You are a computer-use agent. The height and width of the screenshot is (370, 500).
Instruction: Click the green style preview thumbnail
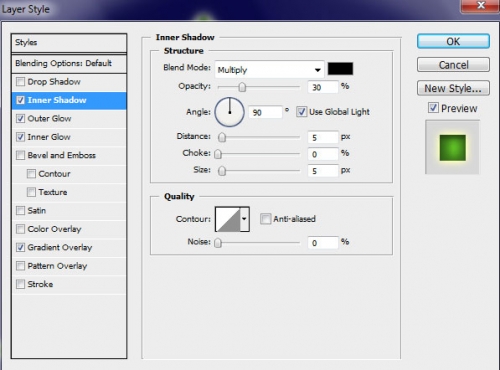click(452, 147)
